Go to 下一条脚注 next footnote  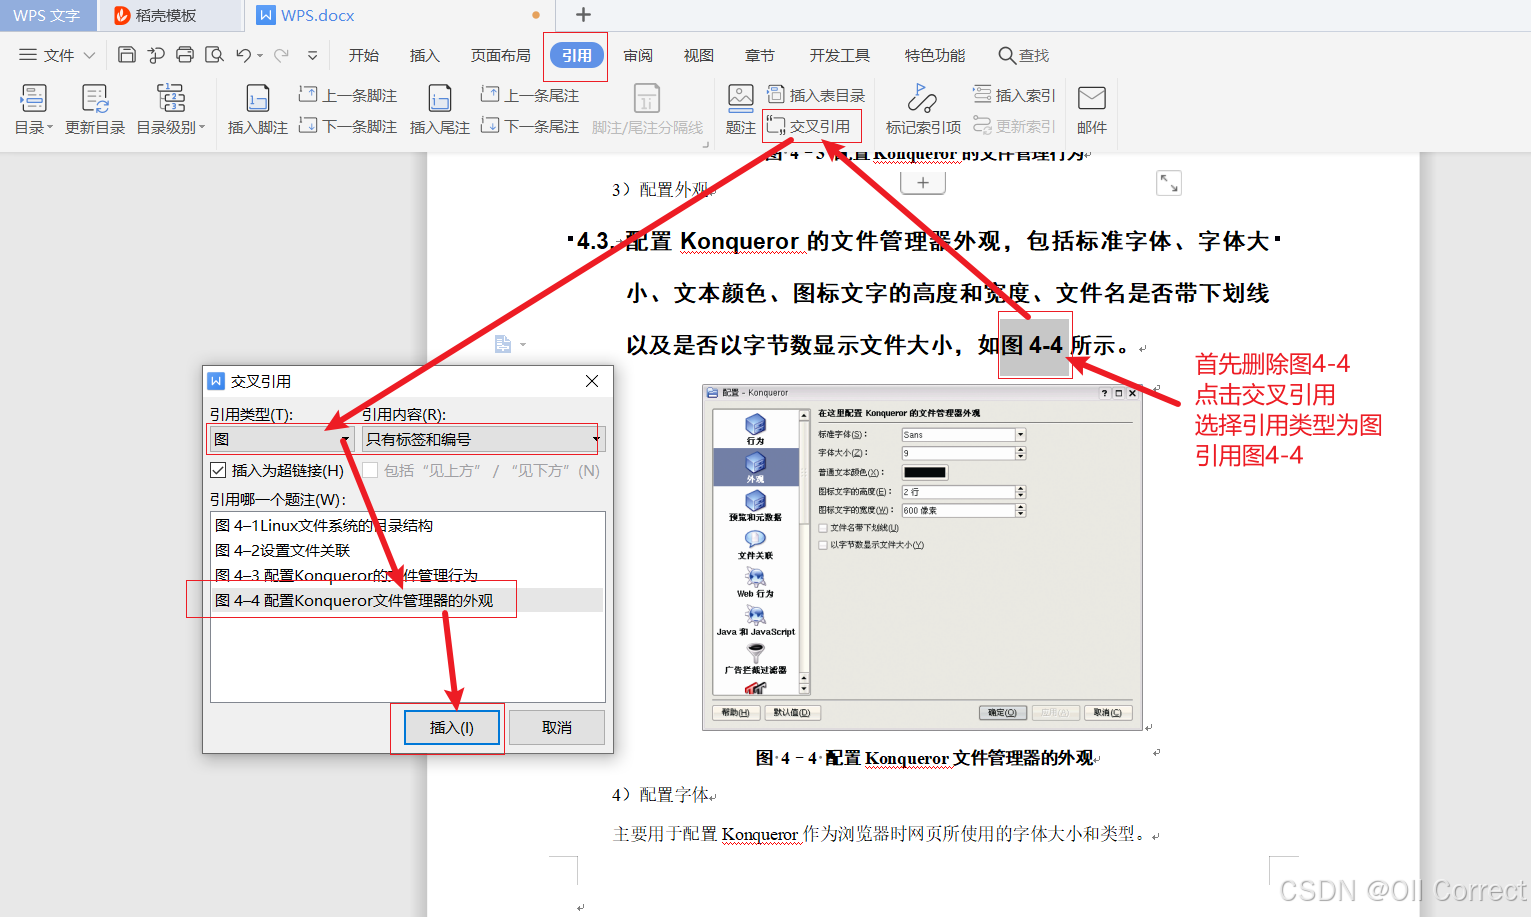[x=348, y=126]
